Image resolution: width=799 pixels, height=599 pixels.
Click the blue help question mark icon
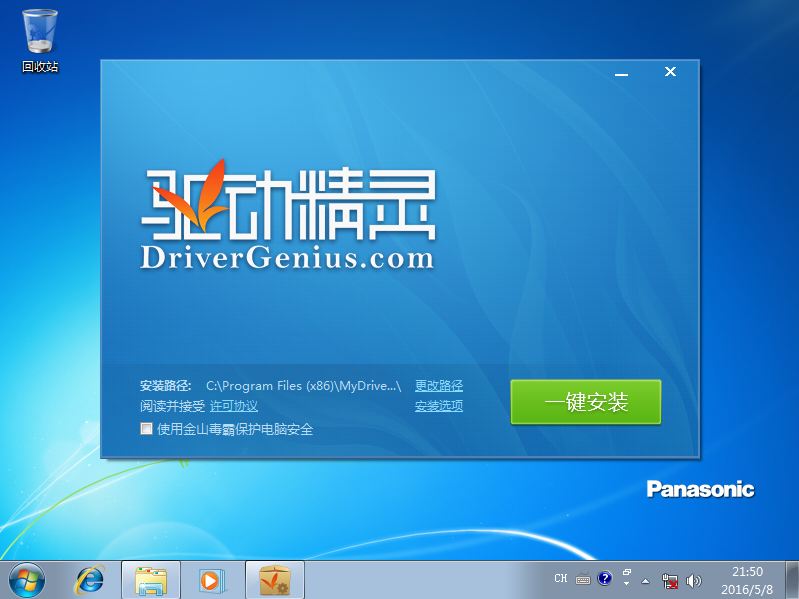click(604, 578)
